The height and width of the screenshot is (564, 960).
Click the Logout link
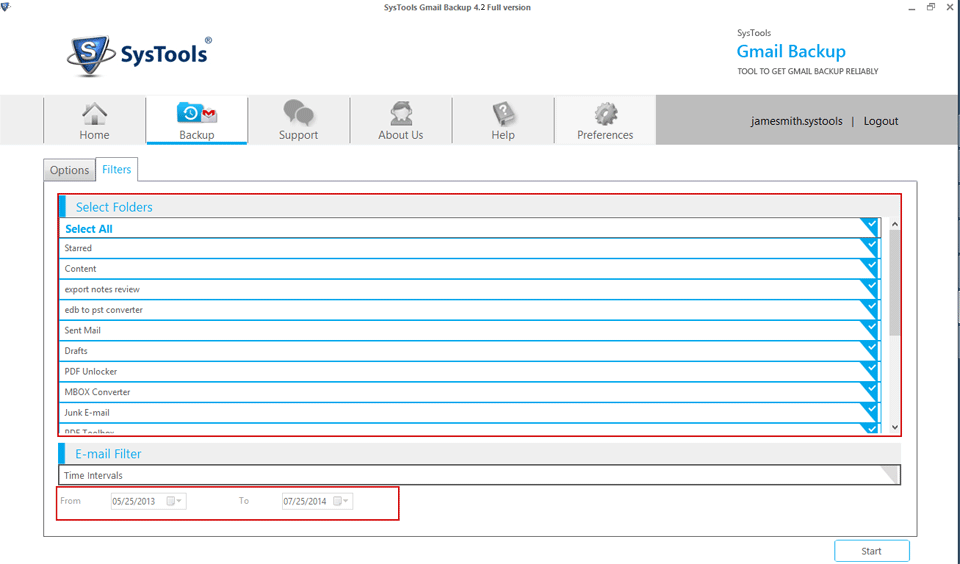pos(881,121)
